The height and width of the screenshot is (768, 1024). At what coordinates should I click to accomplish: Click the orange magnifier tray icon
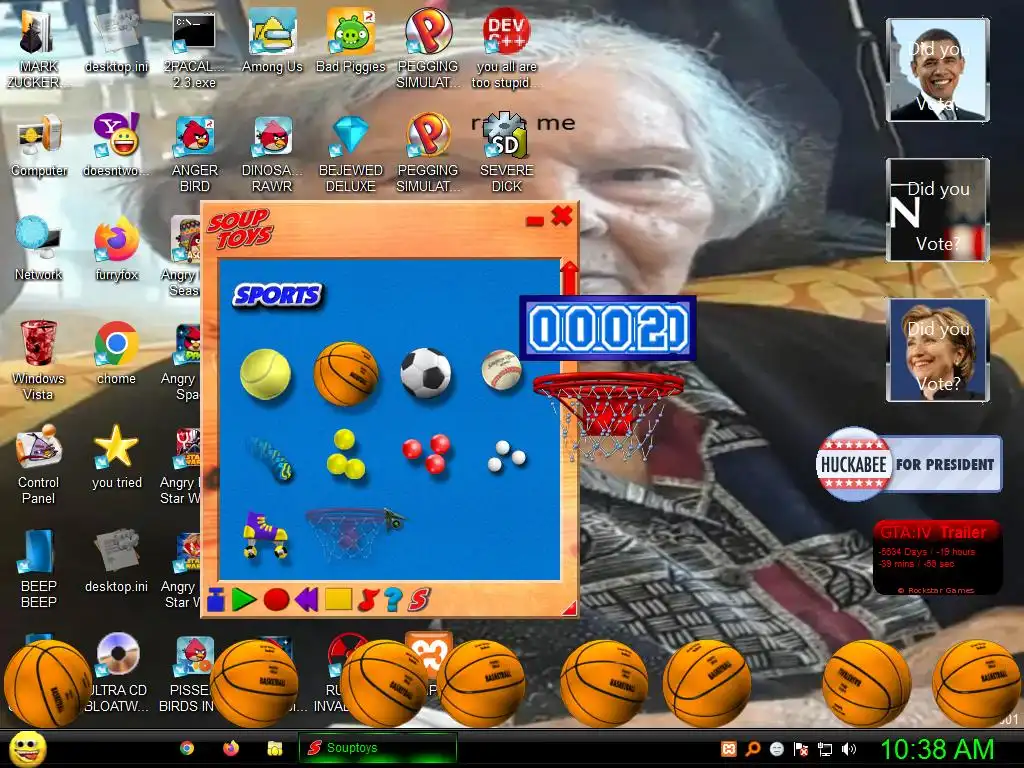(752, 749)
